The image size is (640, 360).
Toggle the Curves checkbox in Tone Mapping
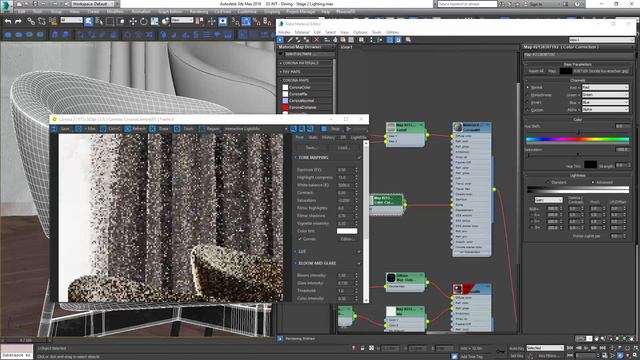tap(300, 239)
